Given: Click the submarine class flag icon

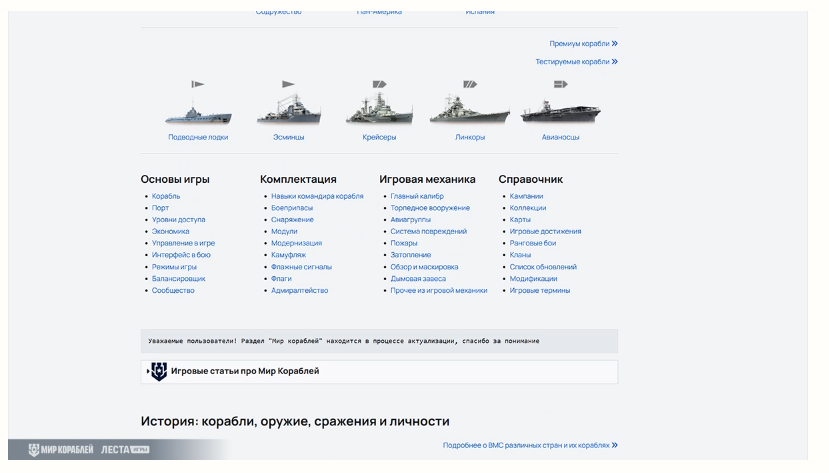Looking at the screenshot, I should pyautogui.click(x=198, y=84).
